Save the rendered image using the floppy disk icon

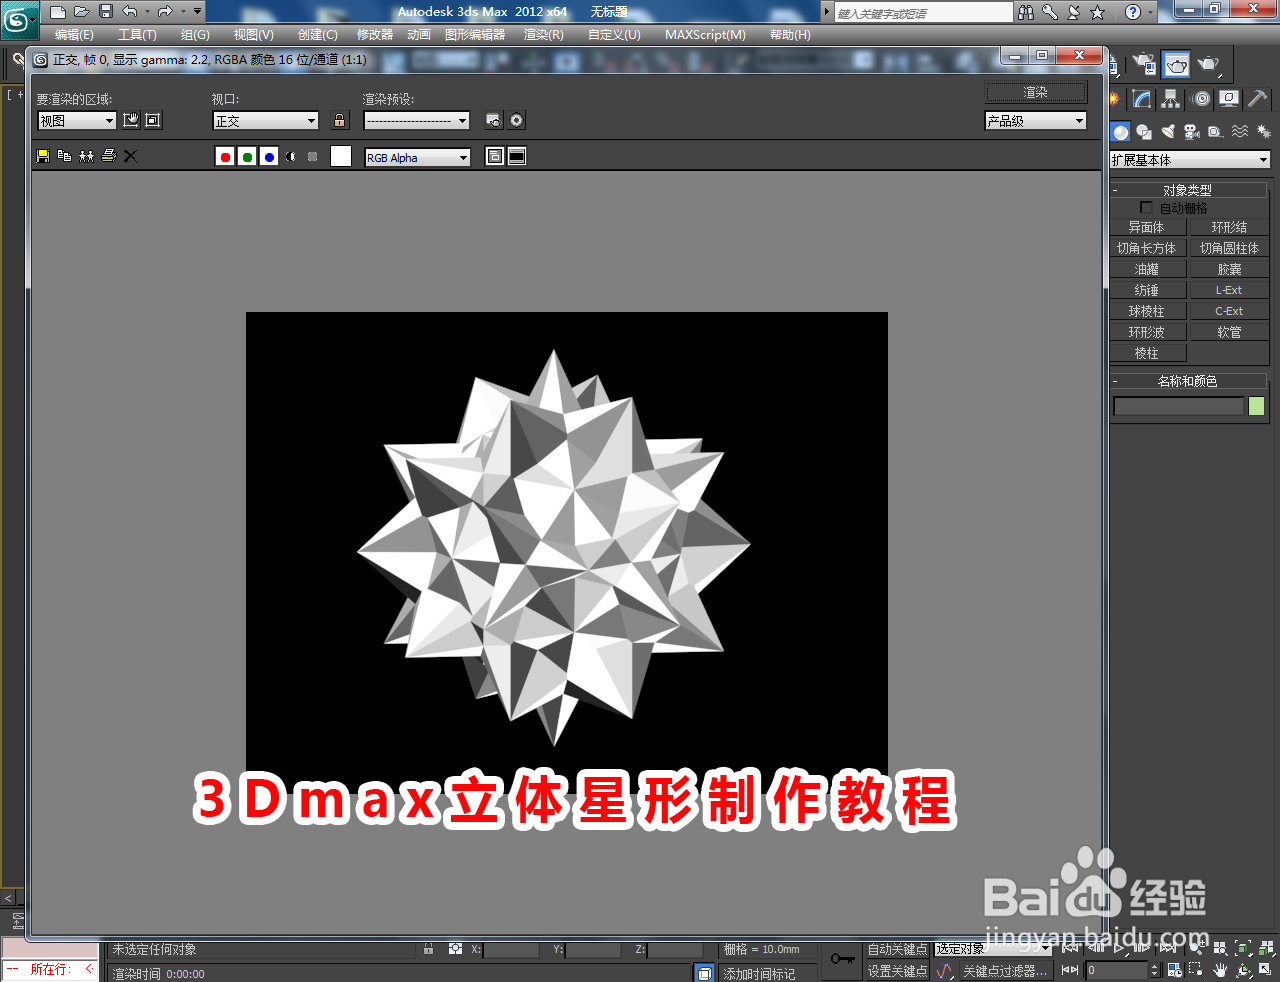(42, 156)
